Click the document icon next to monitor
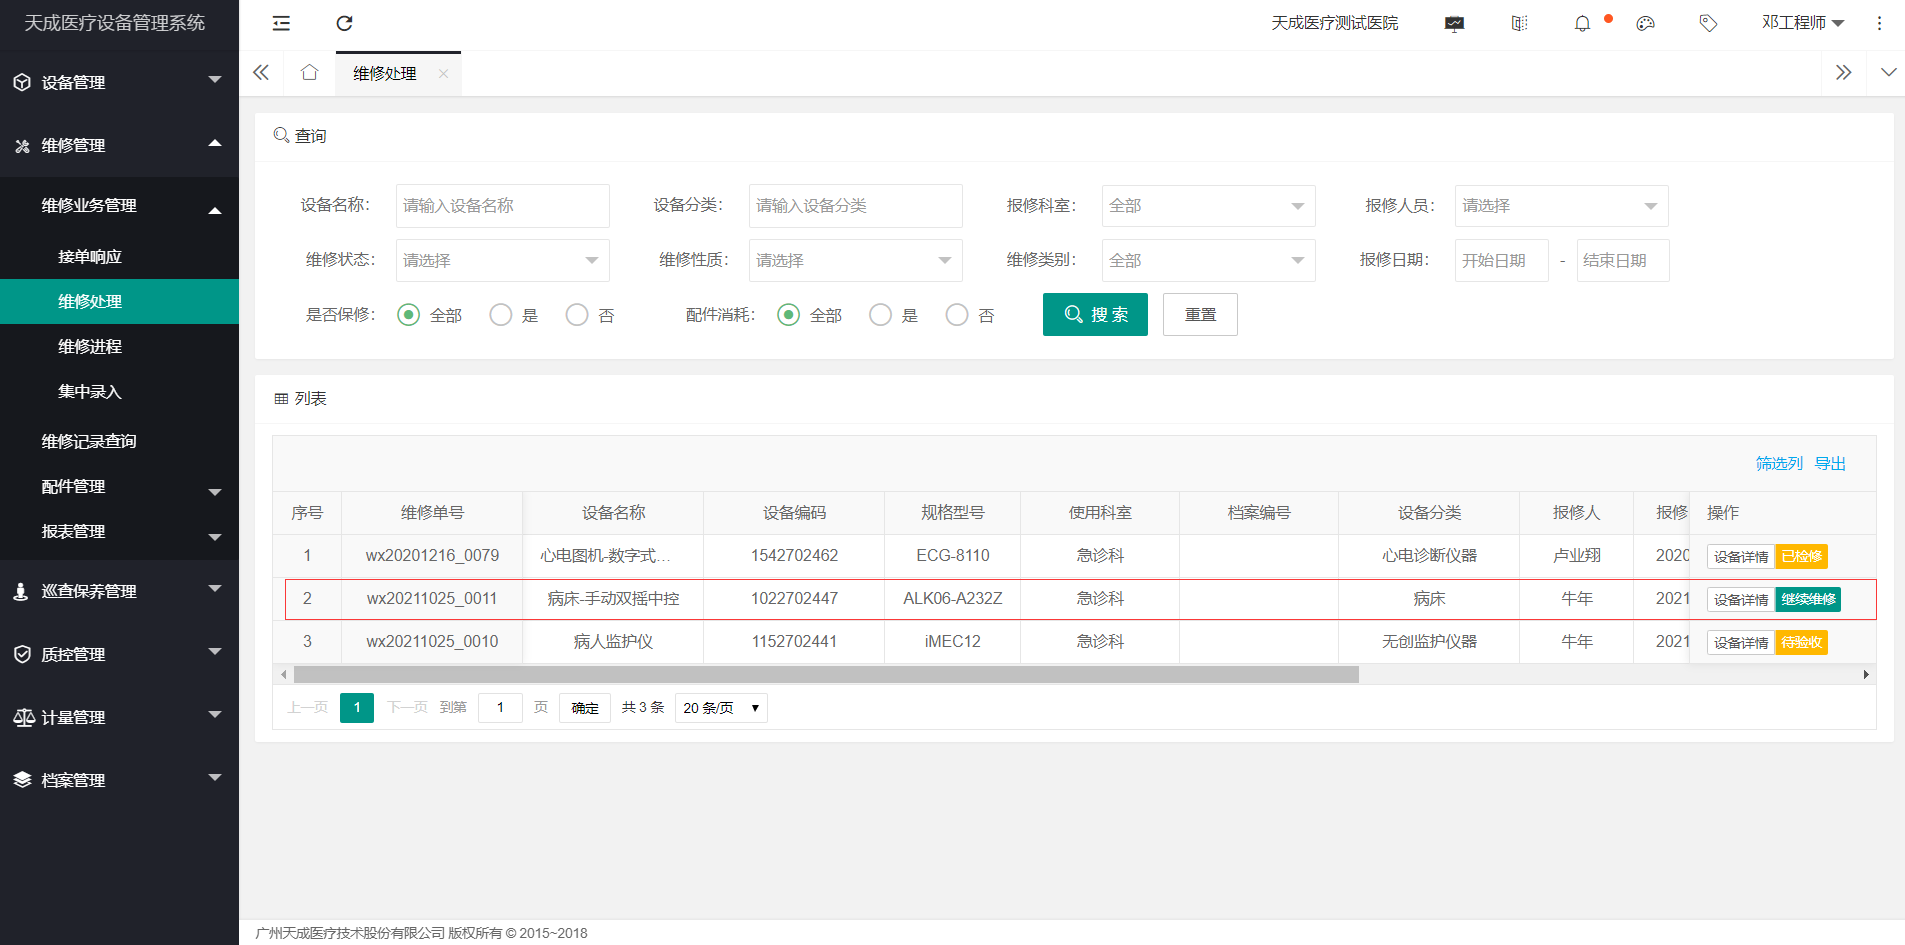This screenshot has width=1905, height=945. pyautogui.click(x=1519, y=23)
